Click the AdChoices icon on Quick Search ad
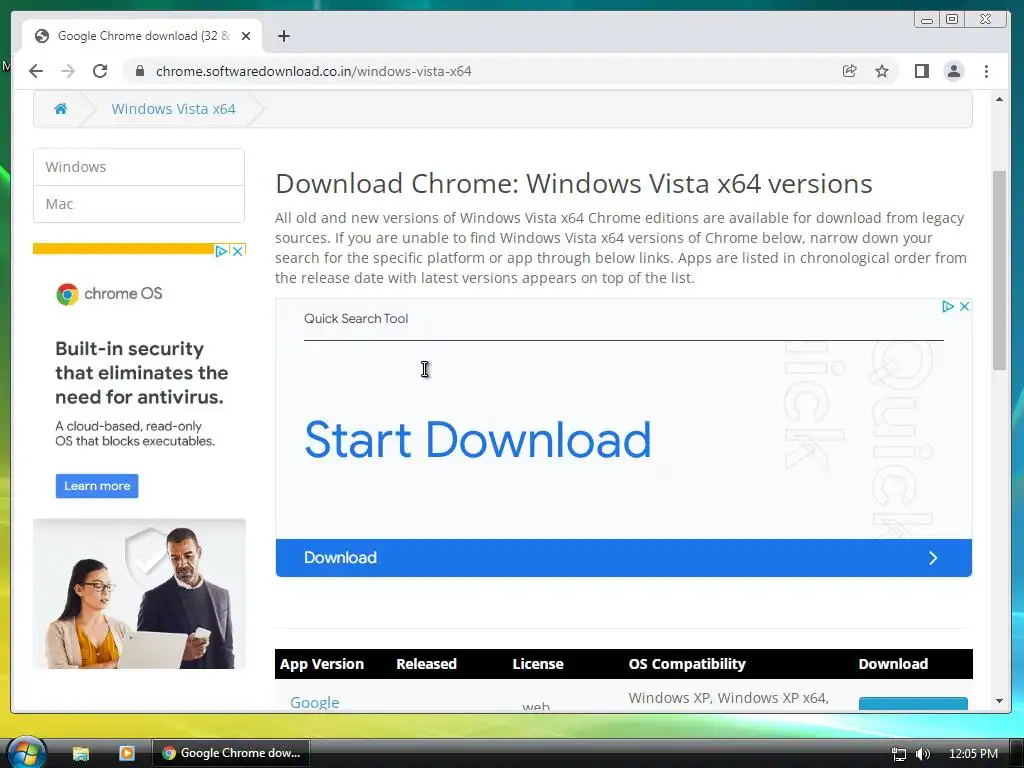This screenshot has height=768, width=1024. pos(948,306)
